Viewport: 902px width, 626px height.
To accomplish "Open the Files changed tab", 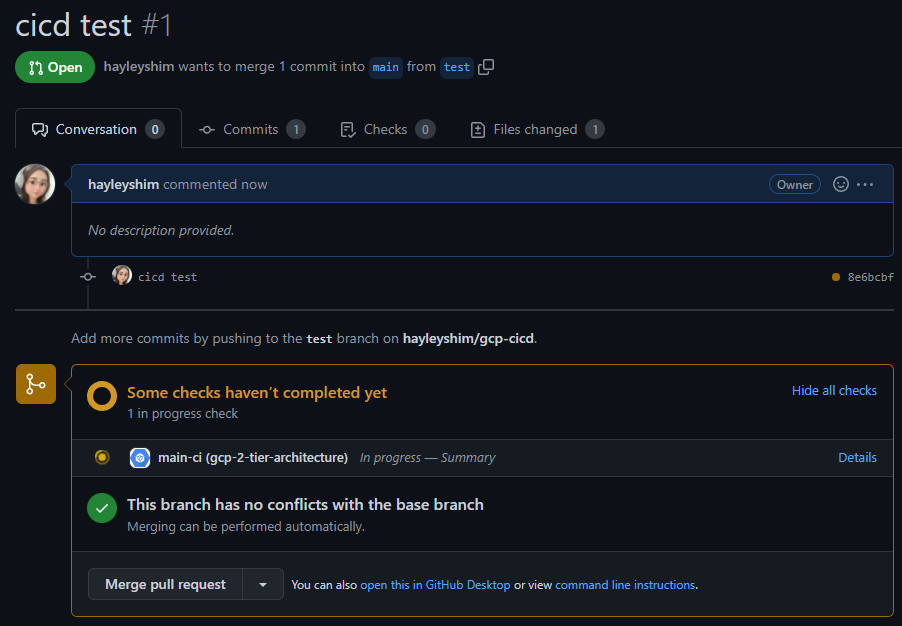I will click(537, 129).
